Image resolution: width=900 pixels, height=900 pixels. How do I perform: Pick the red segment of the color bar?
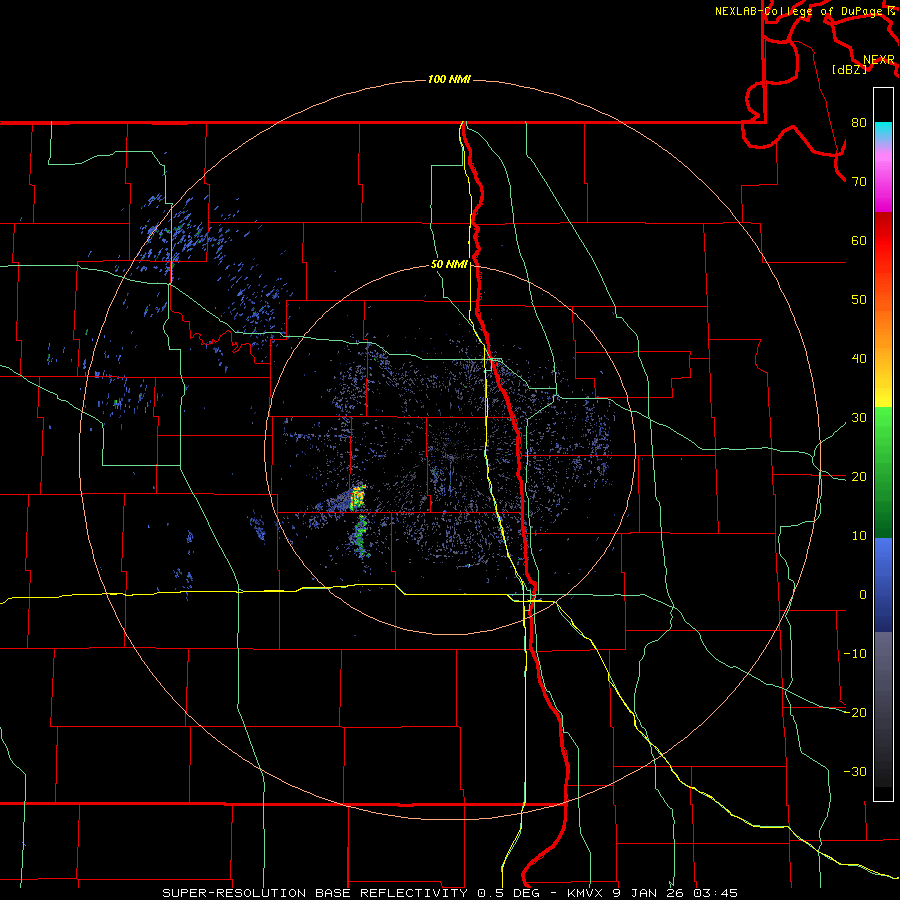pos(883,241)
